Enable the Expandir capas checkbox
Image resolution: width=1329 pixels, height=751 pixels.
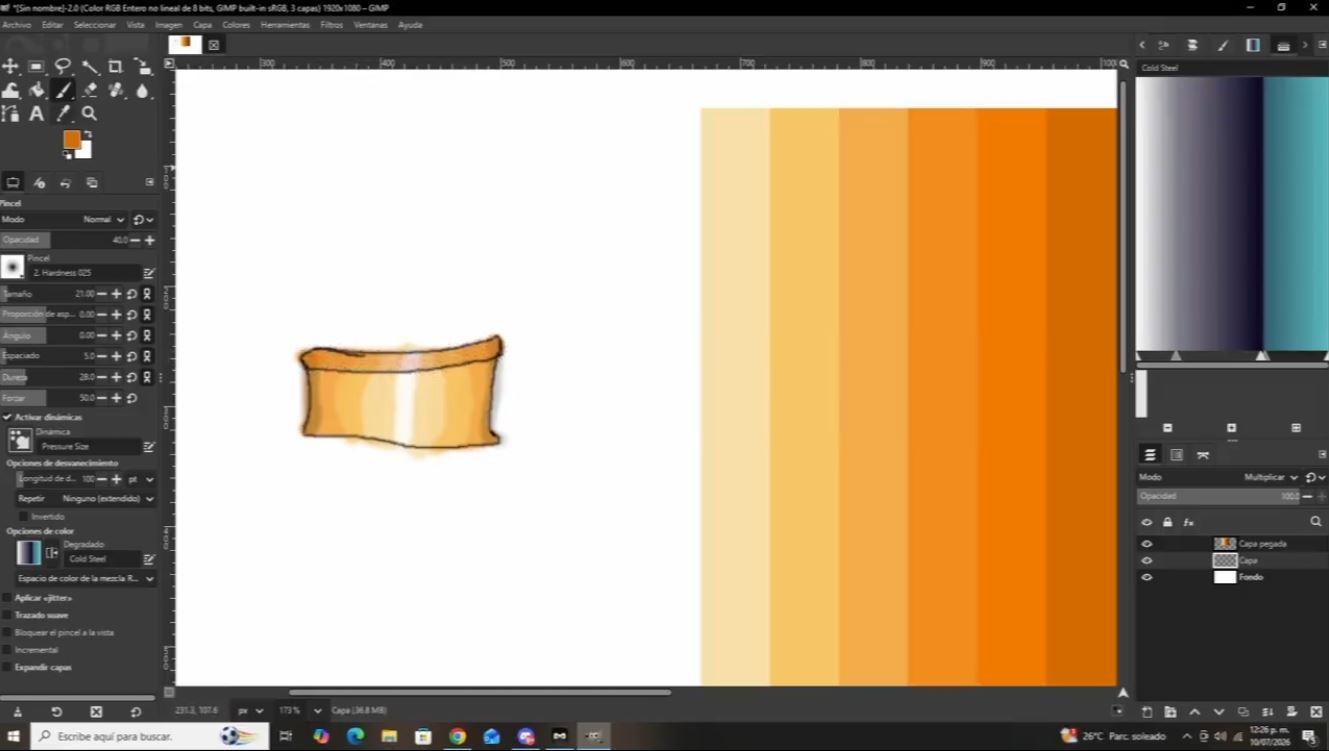pyautogui.click(x=7, y=667)
